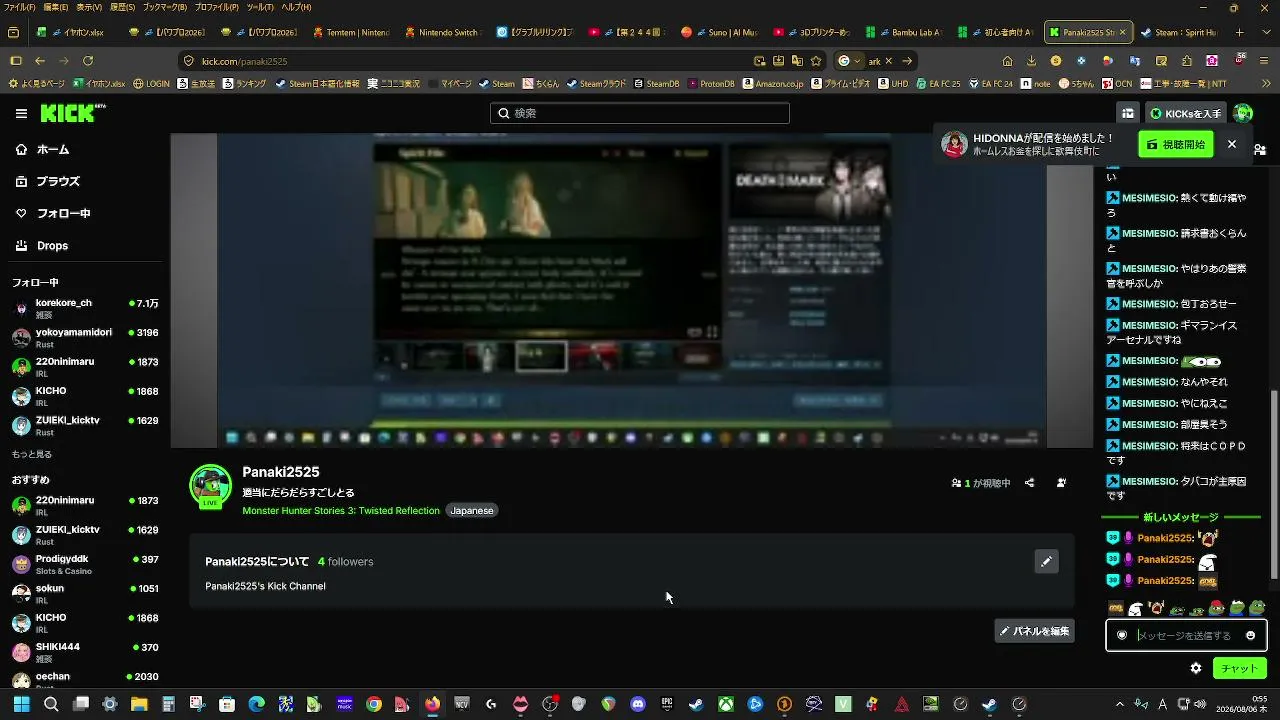1280x720 pixels.
Task: Click the パネルを編集 button
Action: tap(1035, 631)
